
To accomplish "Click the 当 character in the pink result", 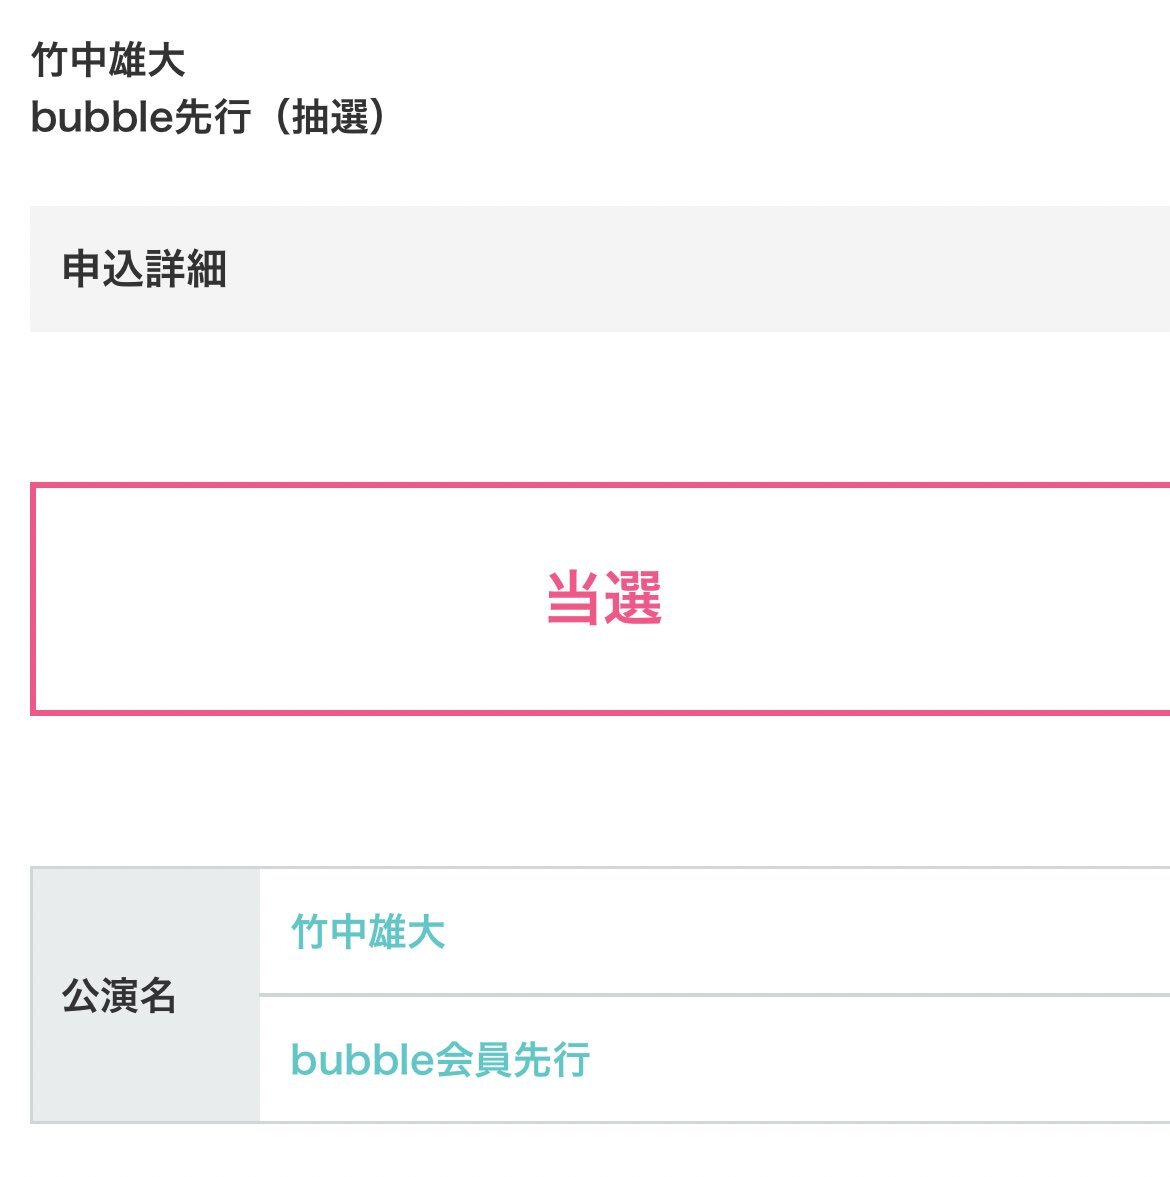I will tap(574, 598).
